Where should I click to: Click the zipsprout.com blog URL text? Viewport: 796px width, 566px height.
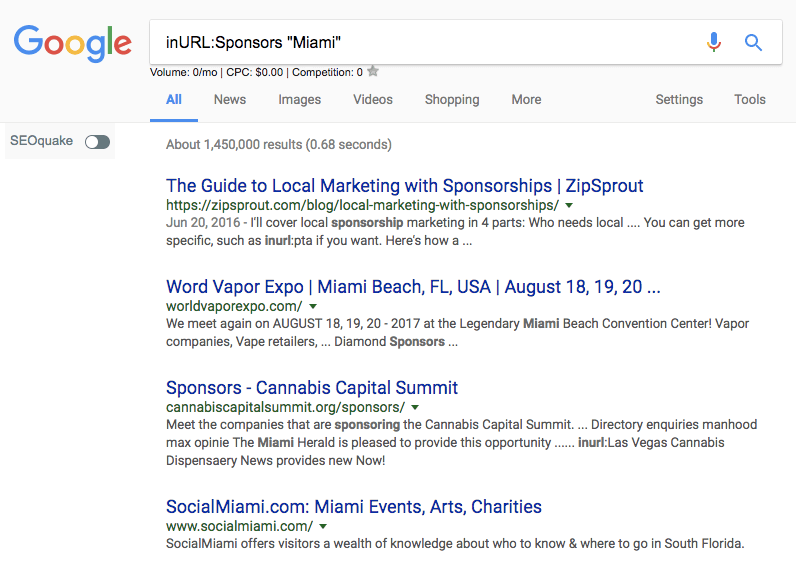click(362, 206)
